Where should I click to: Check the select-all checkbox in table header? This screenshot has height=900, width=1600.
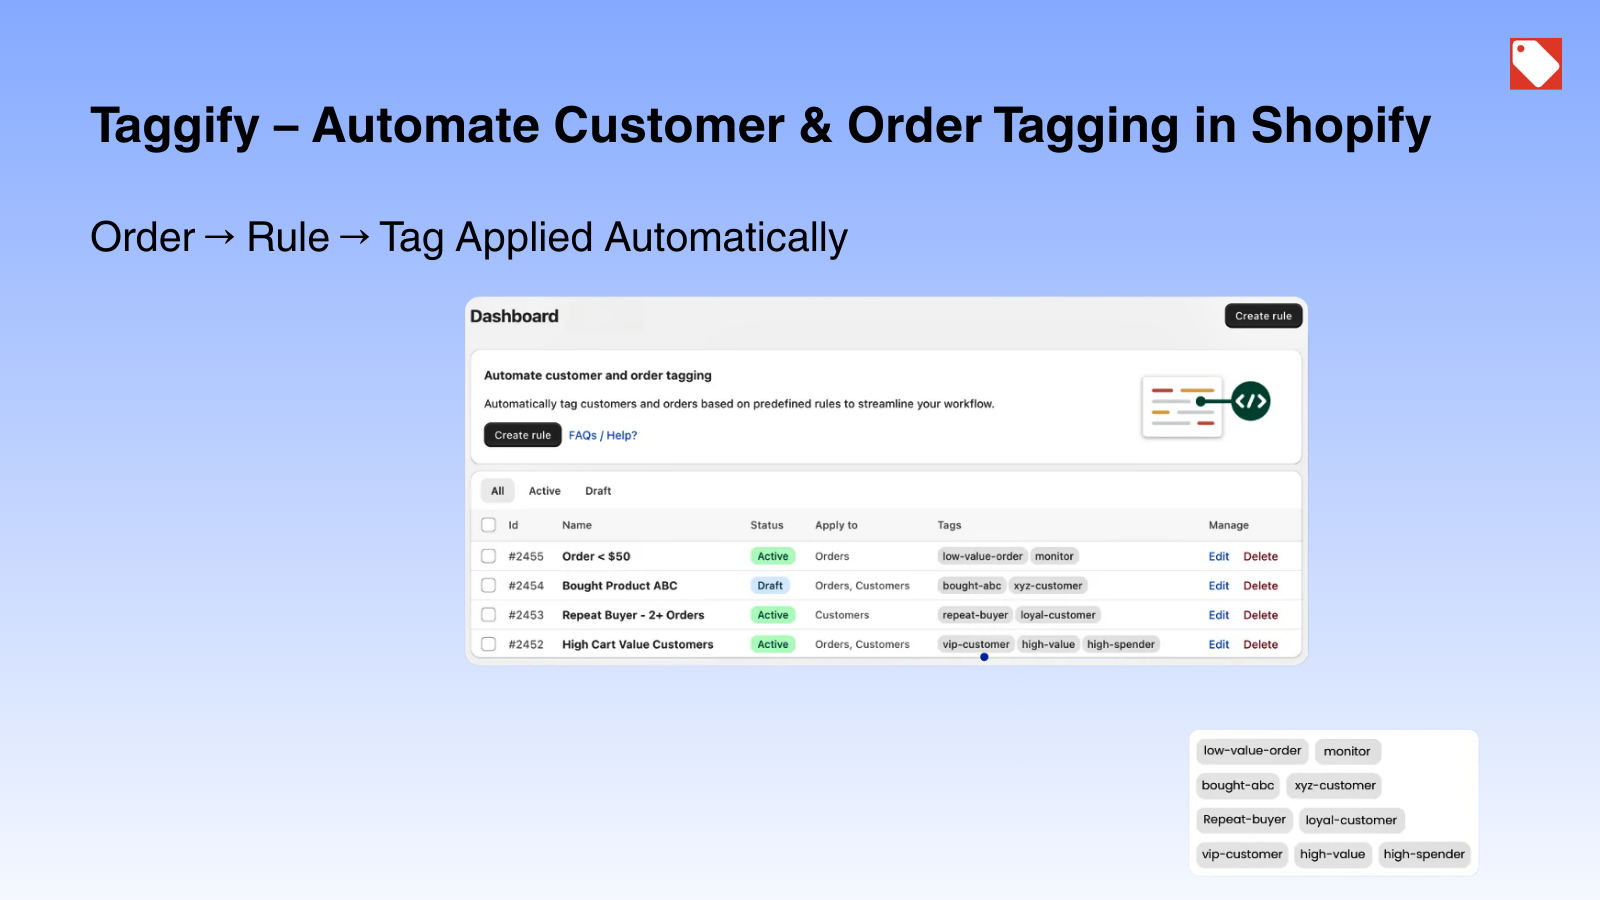(489, 524)
